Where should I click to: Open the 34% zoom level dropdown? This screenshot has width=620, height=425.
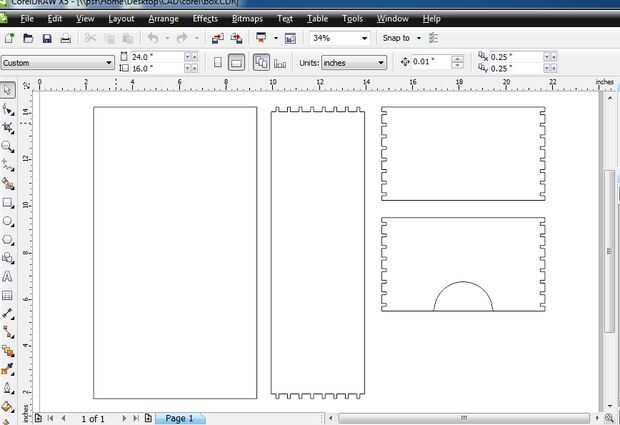coord(364,38)
